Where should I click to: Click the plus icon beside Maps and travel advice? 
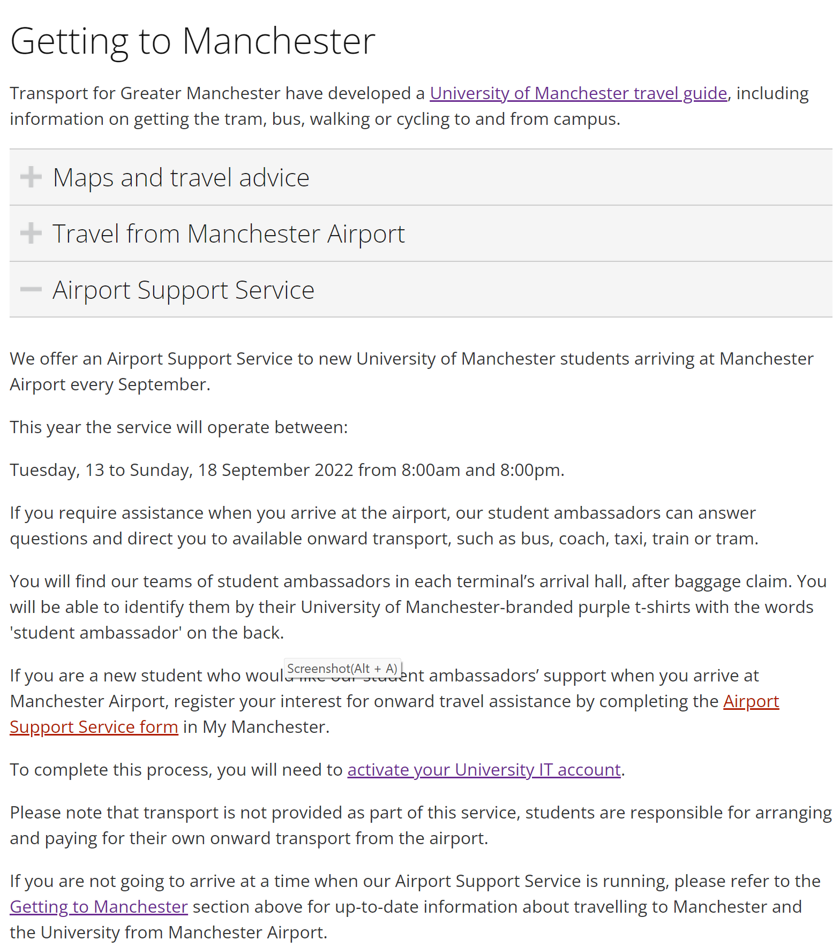(x=31, y=178)
